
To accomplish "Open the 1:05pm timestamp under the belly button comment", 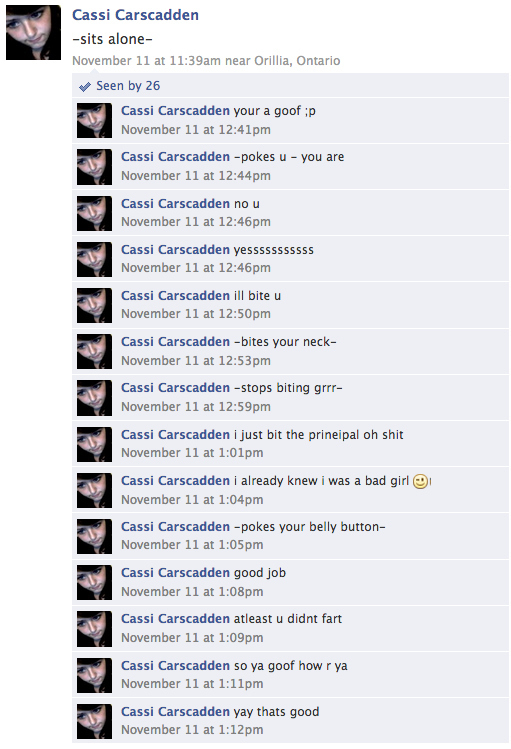I will point(192,545).
